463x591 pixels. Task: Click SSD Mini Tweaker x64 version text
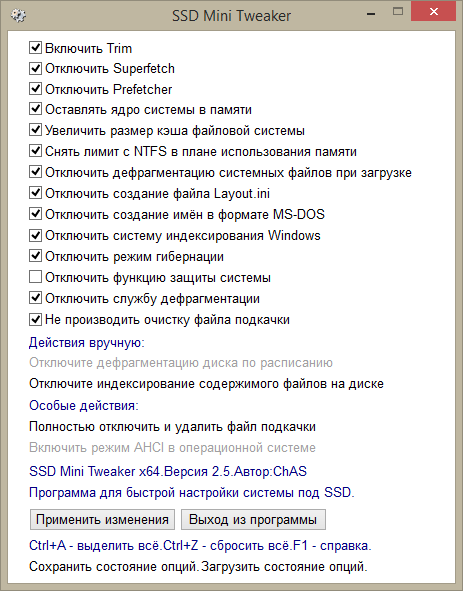[168, 471]
